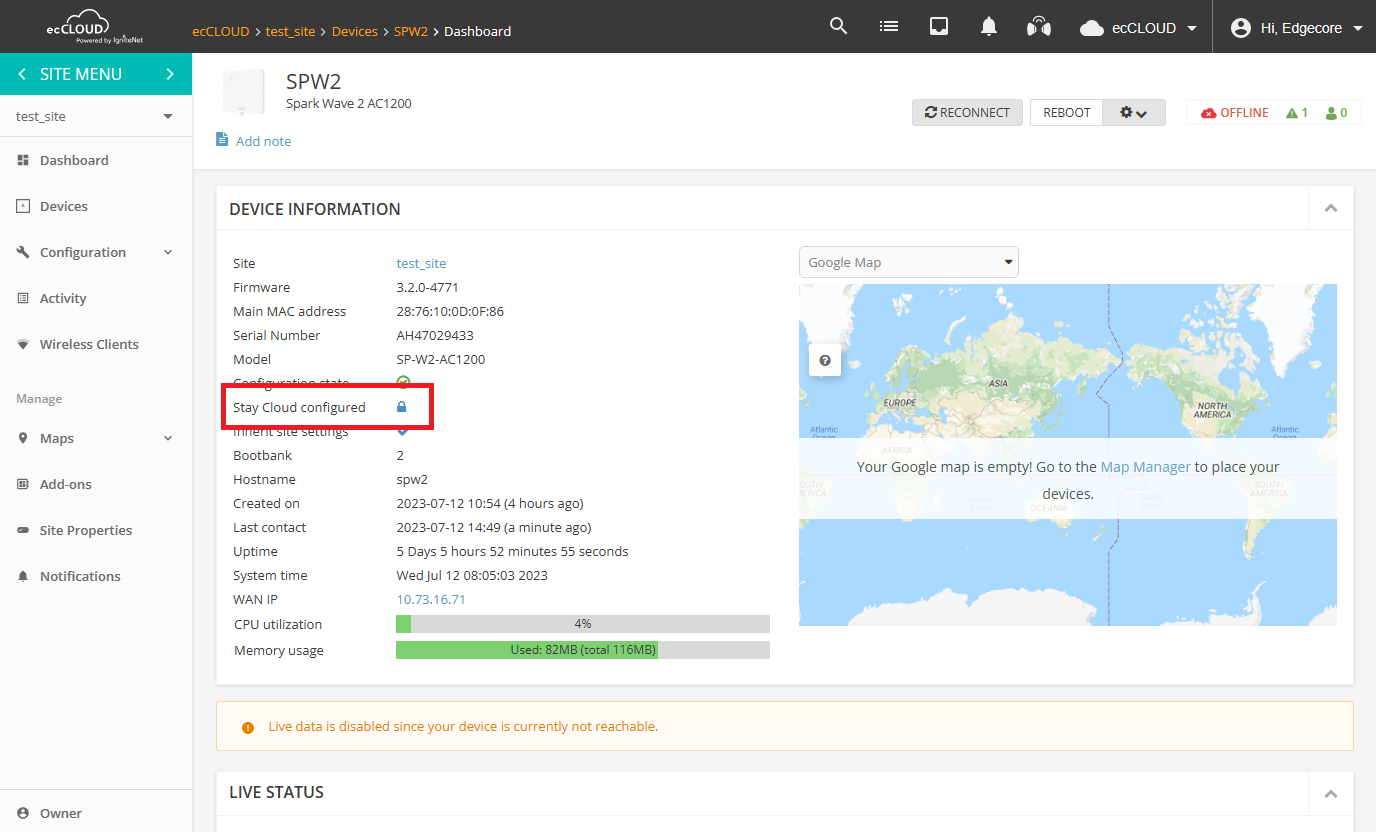
Task: Click the Devices breadcrumb link
Action: pos(355,31)
